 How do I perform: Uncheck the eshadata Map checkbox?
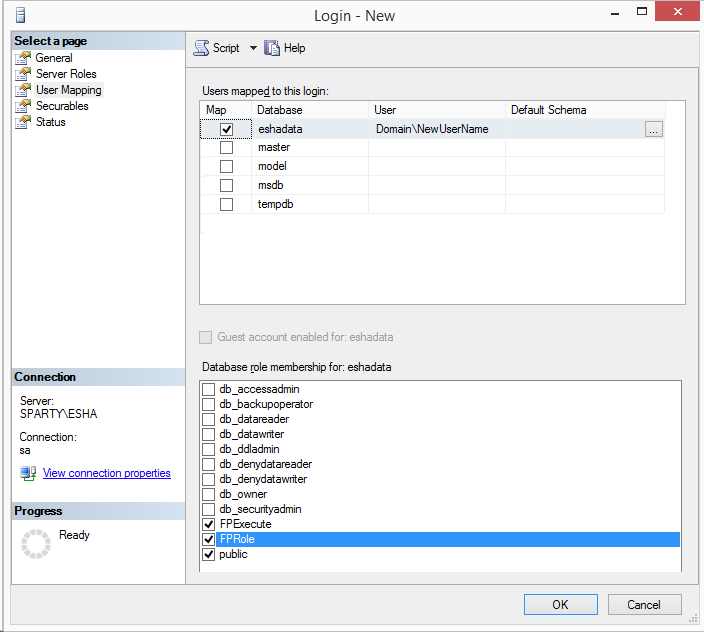click(x=227, y=129)
